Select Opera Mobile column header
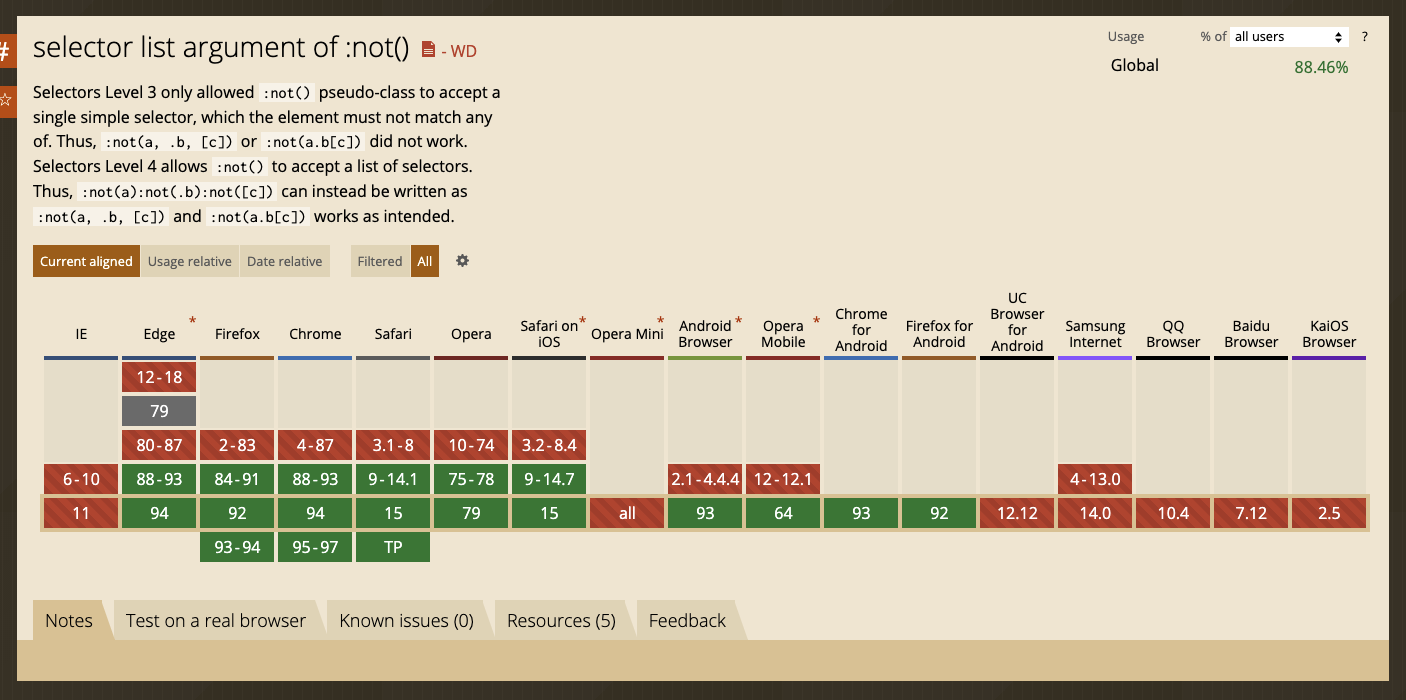This screenshot has width=1406, height=700. coord(783,334)
